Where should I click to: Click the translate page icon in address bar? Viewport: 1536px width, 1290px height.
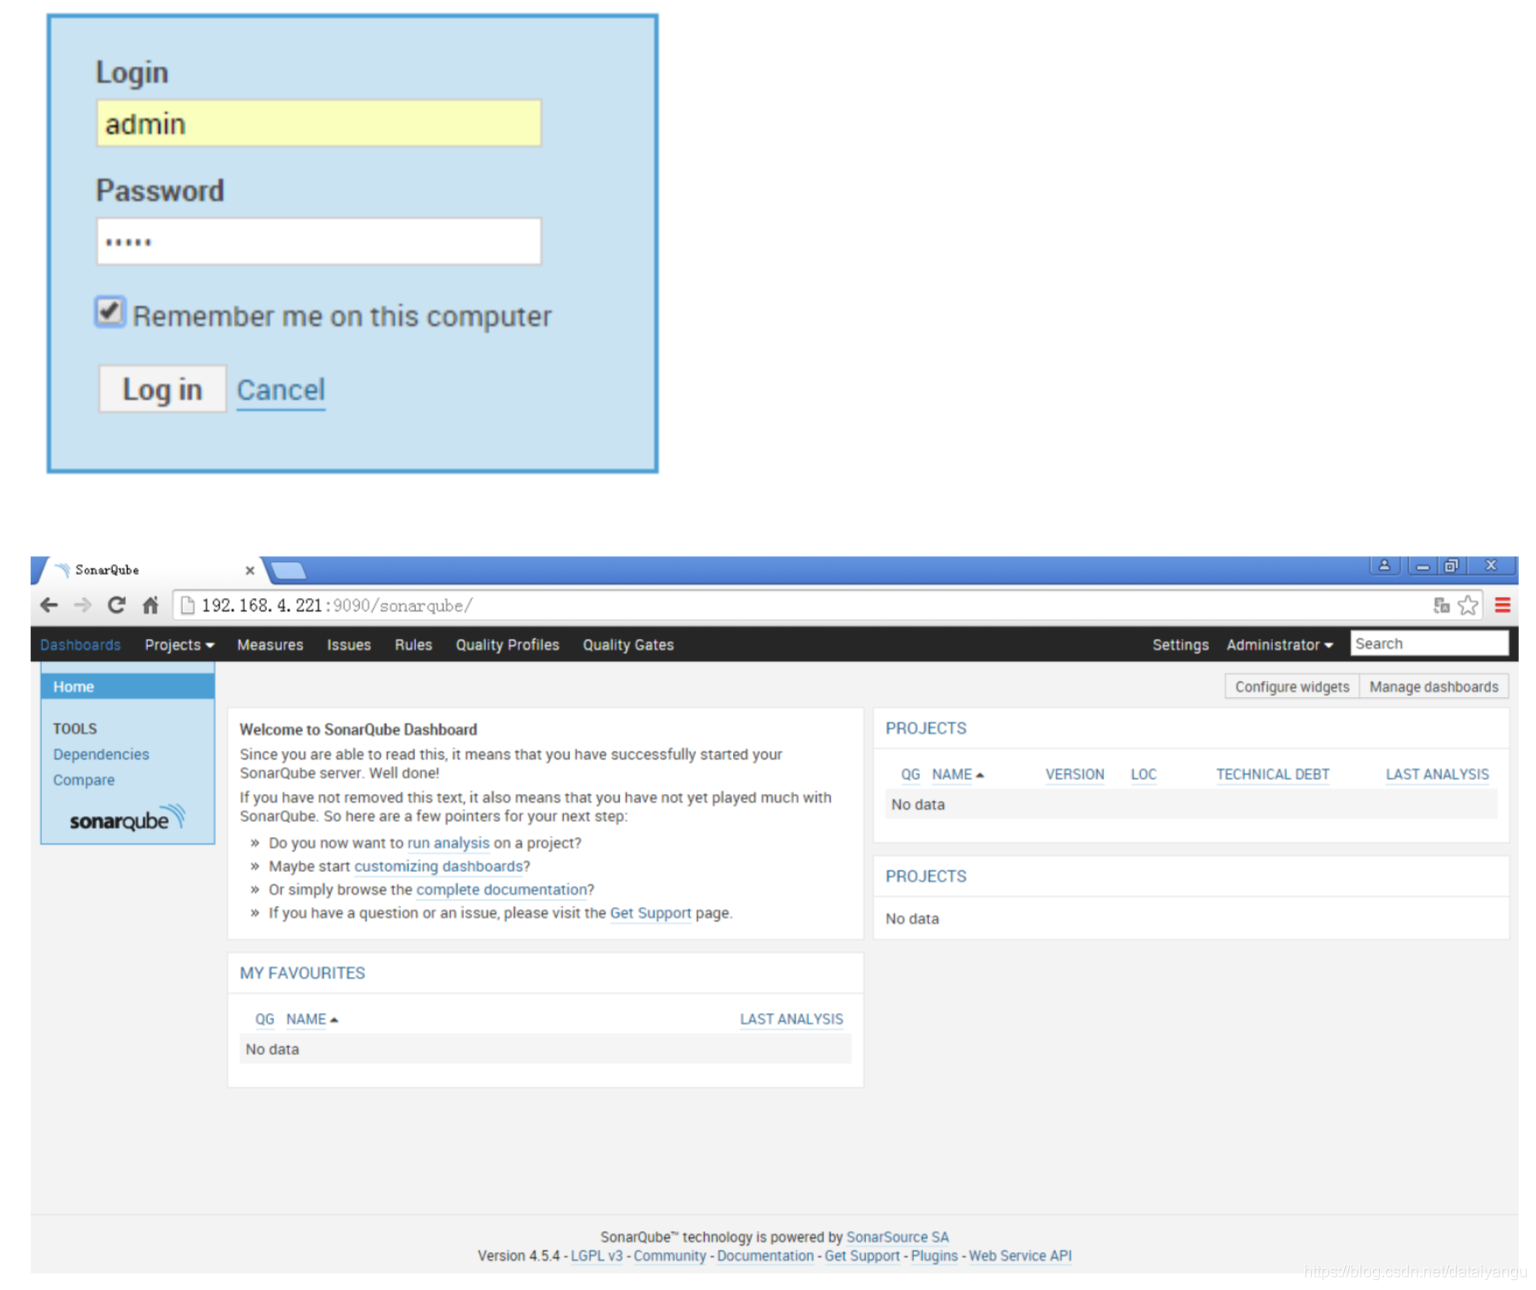pos(1441,605)
